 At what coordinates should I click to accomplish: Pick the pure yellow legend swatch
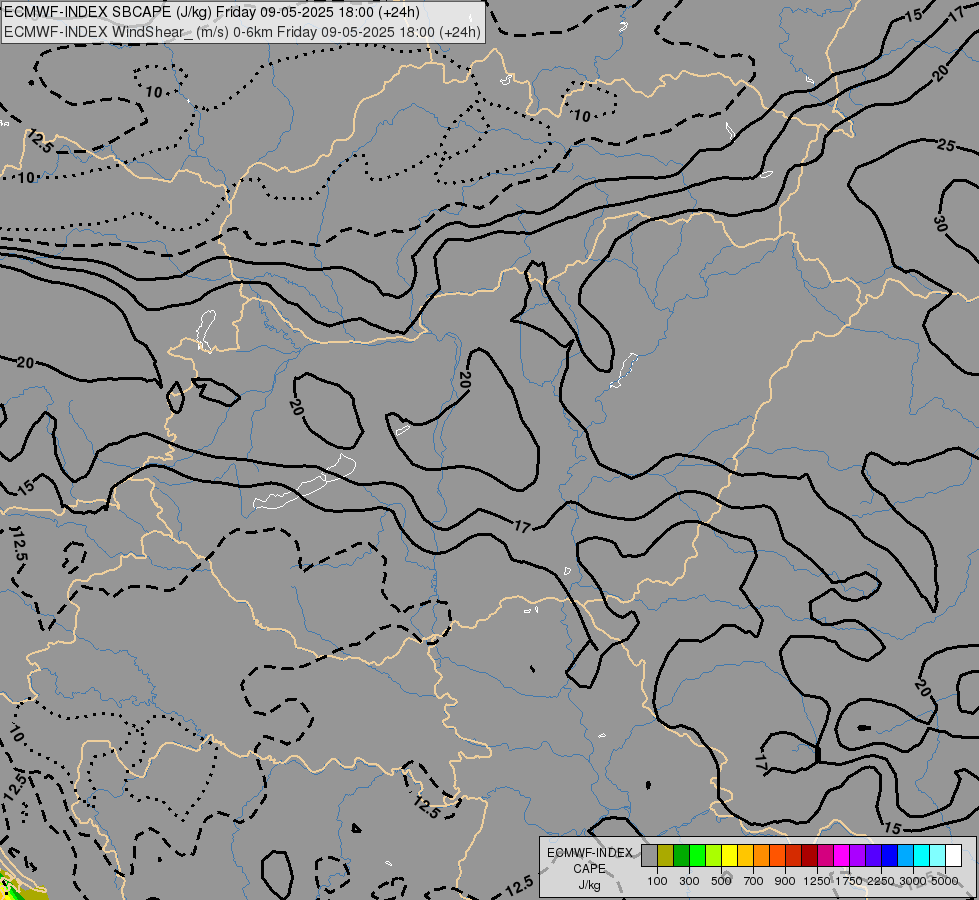click(x=729, y=855)
